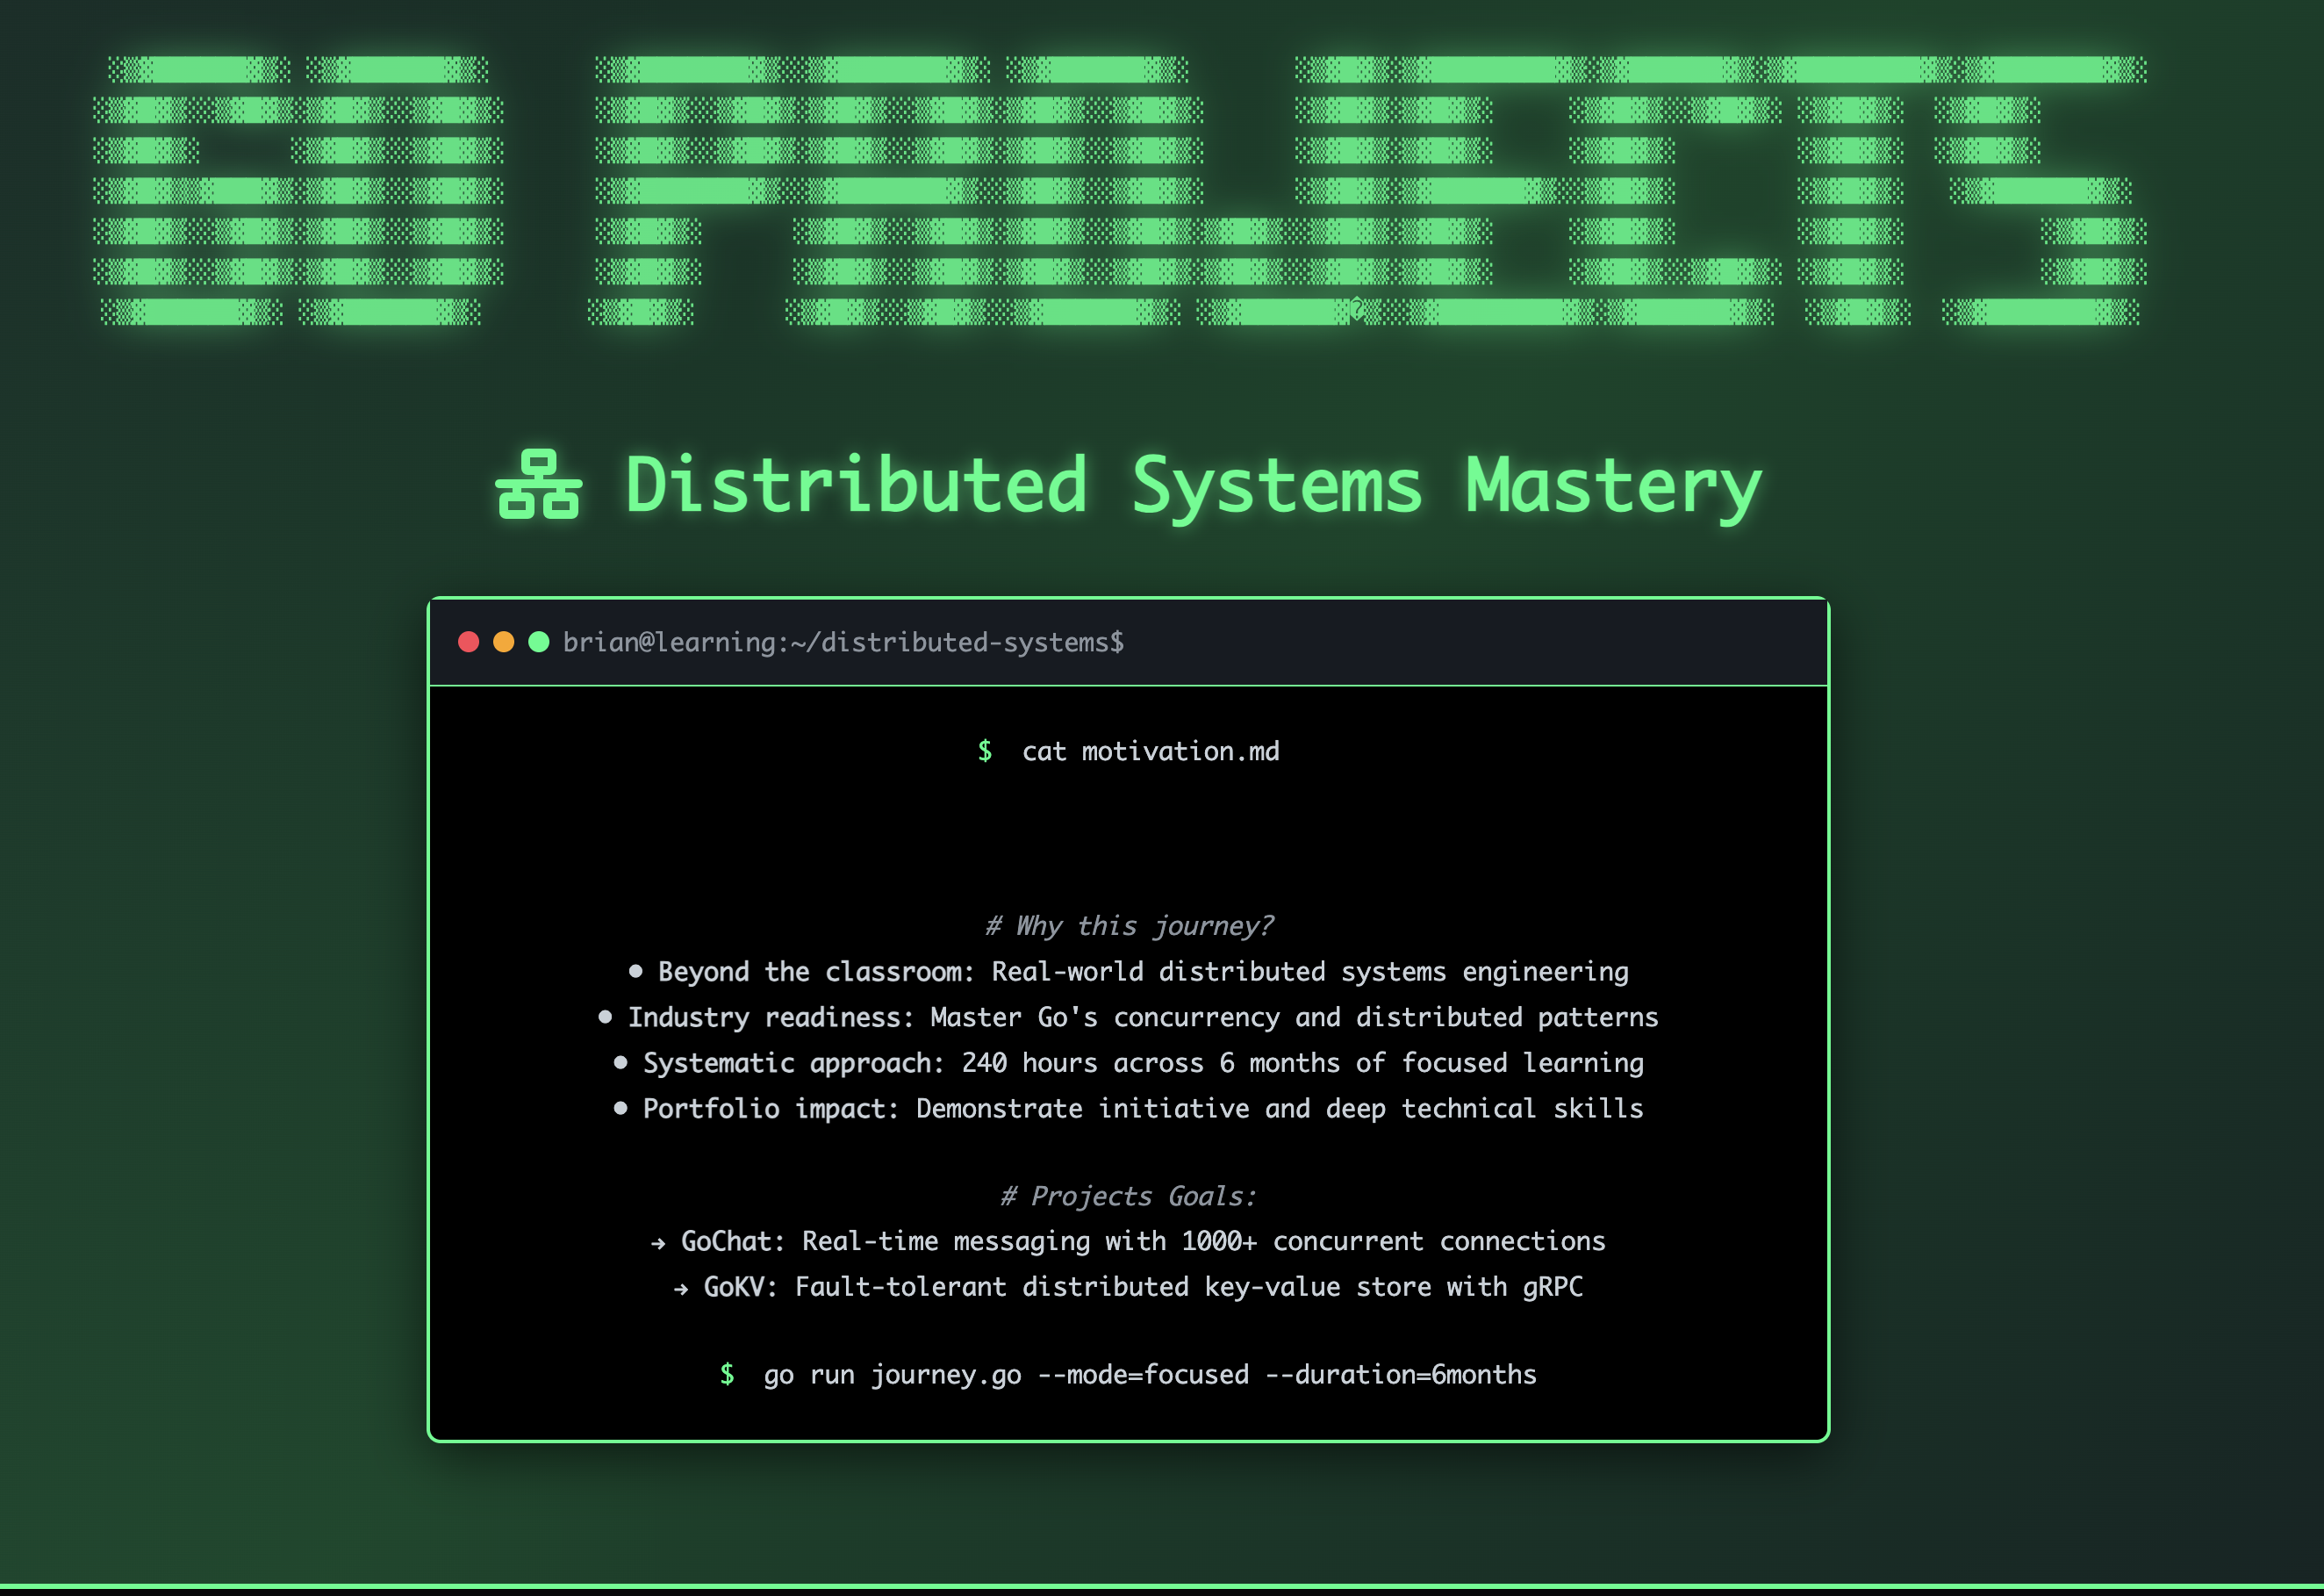Screen dimensions: 2324x1596
Task: Click the red terminal window dot
Action: point(468,642)
